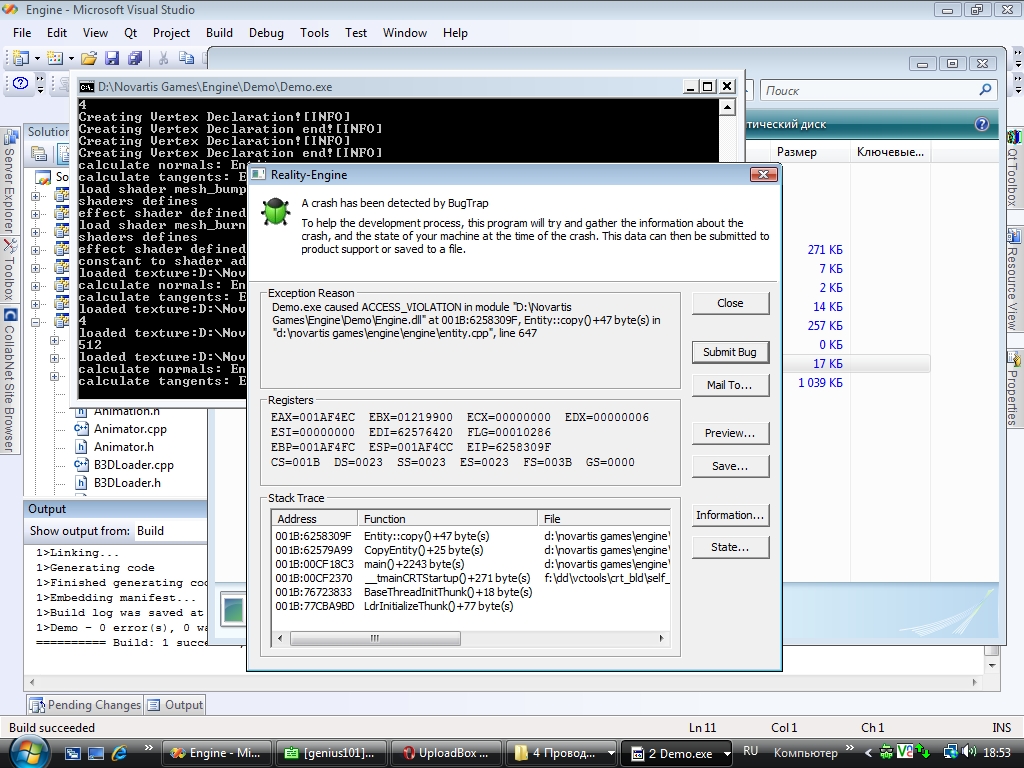The image size is (1024, 768).
Task: Open the Build menu
Action: [x=219, y=33]
